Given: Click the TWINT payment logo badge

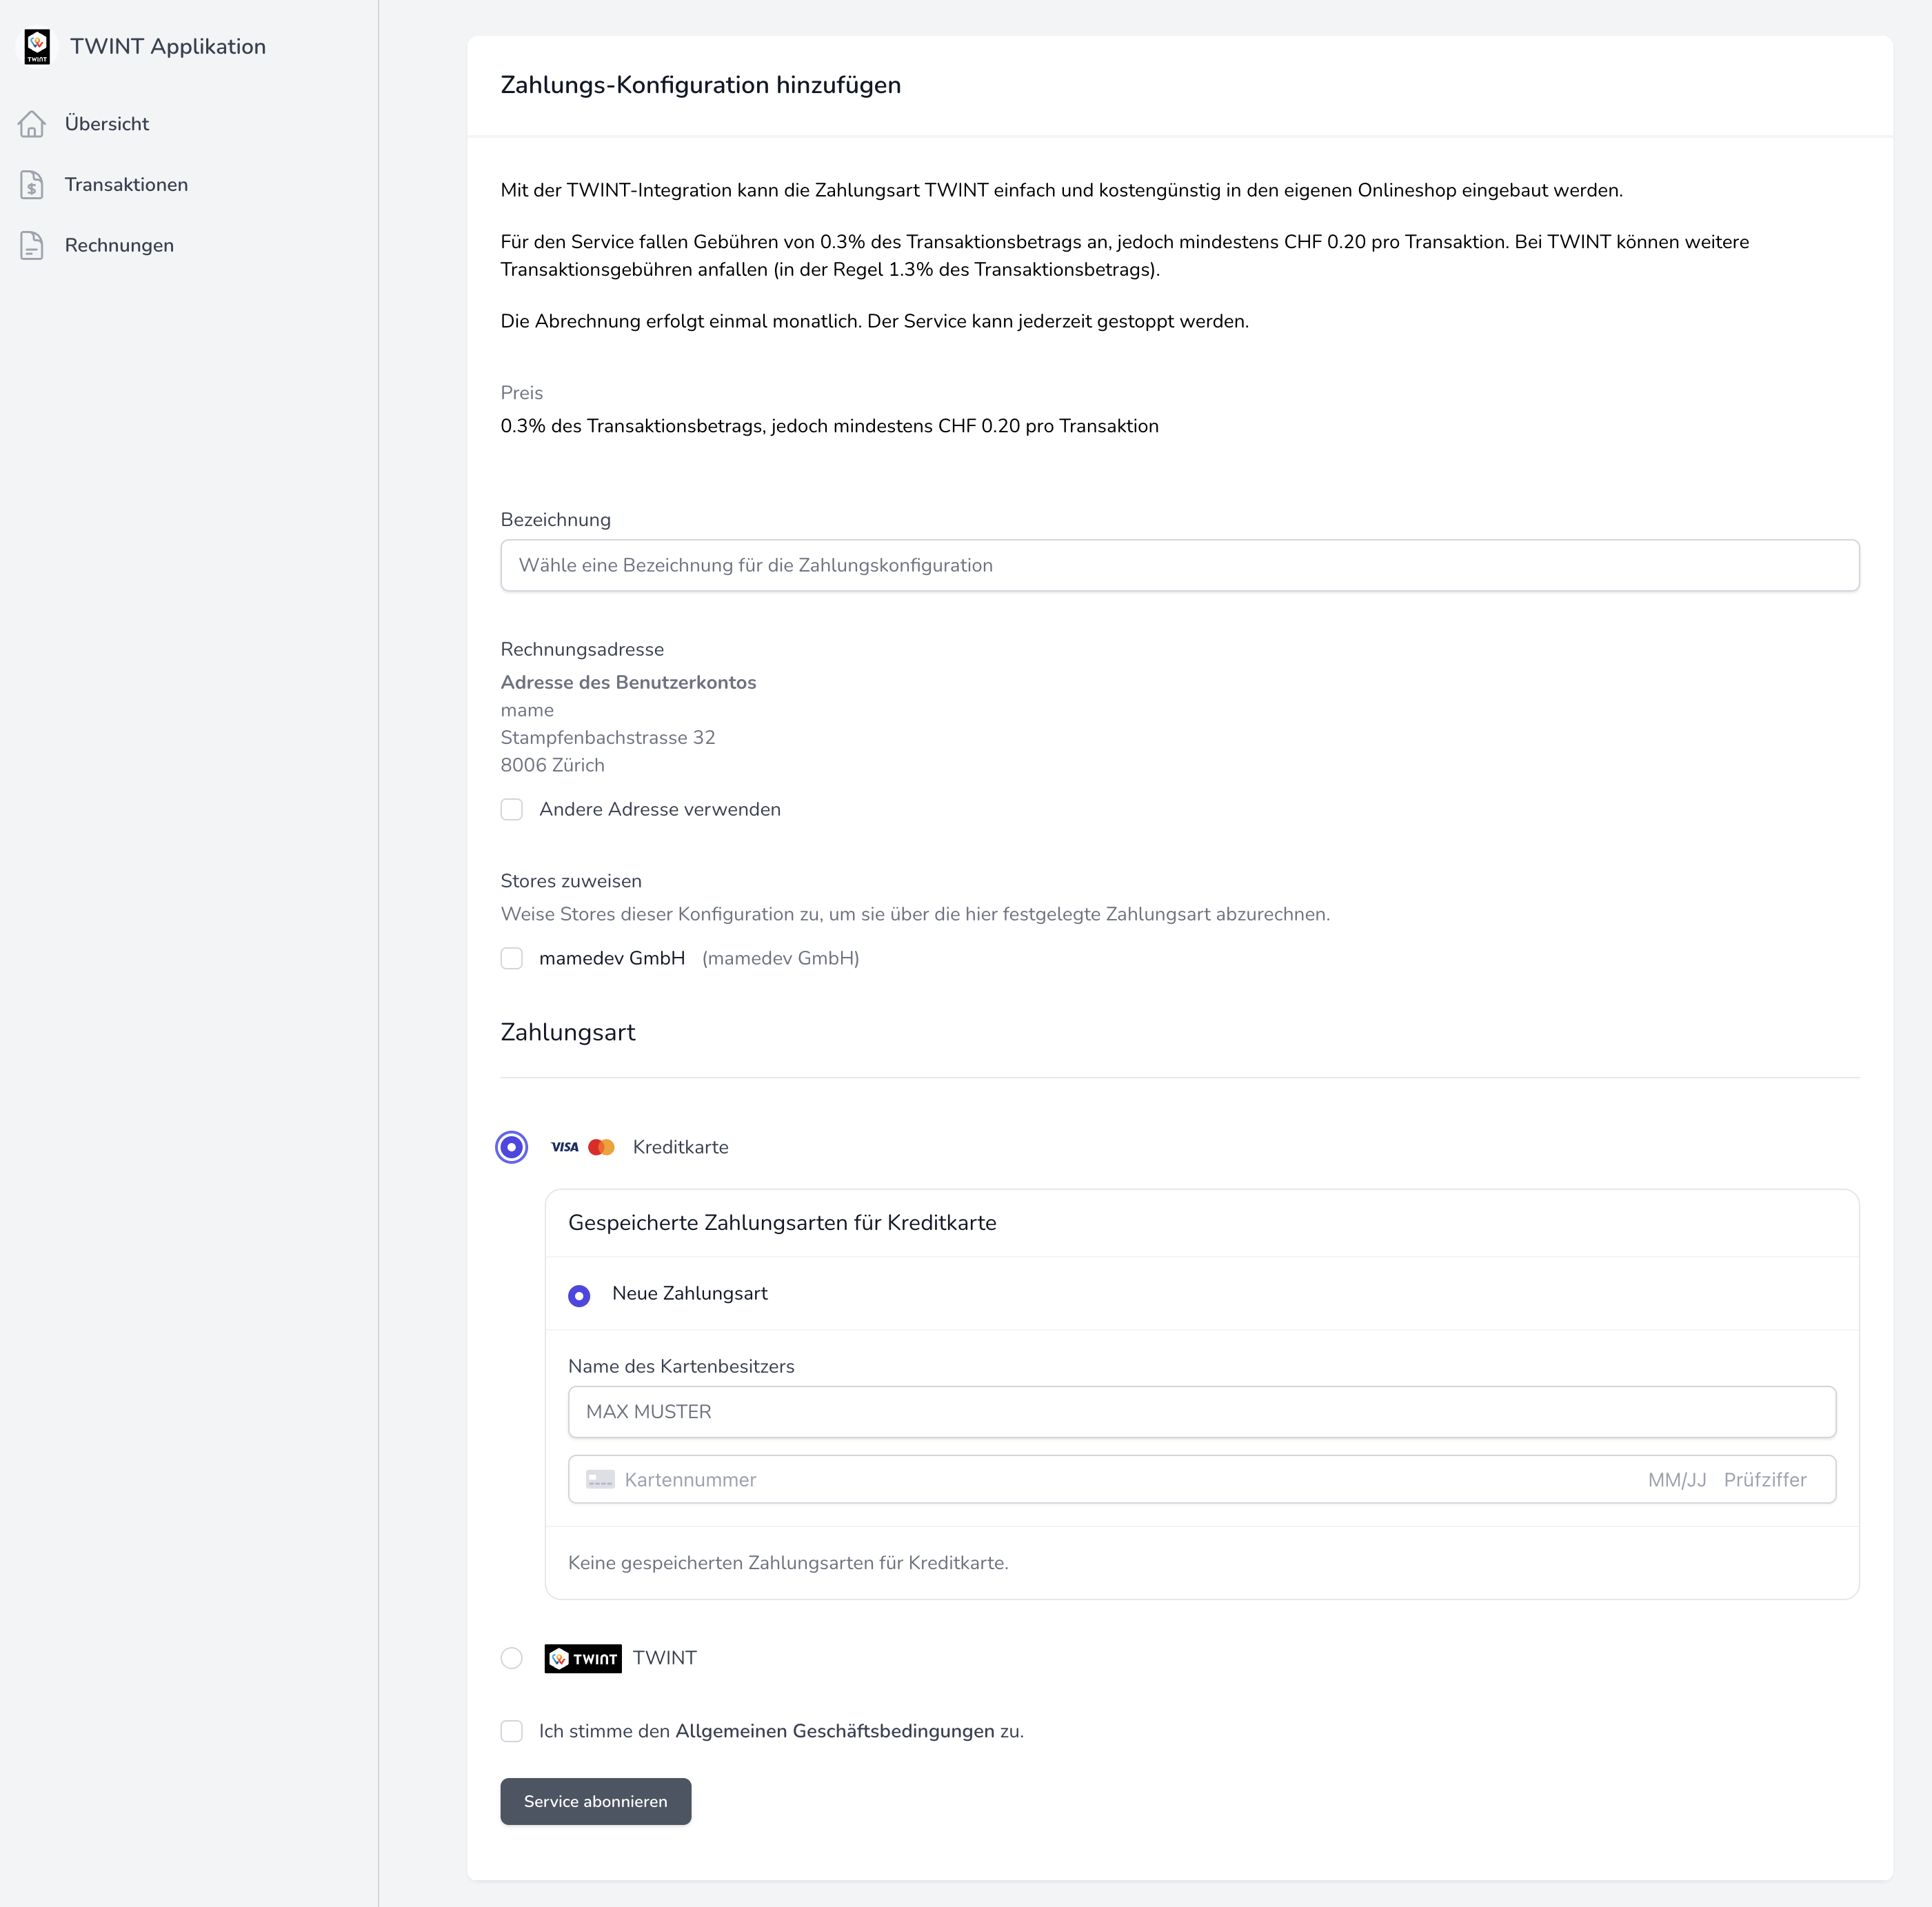Looking at the screenshot, I should click(x=583, y=1659).
